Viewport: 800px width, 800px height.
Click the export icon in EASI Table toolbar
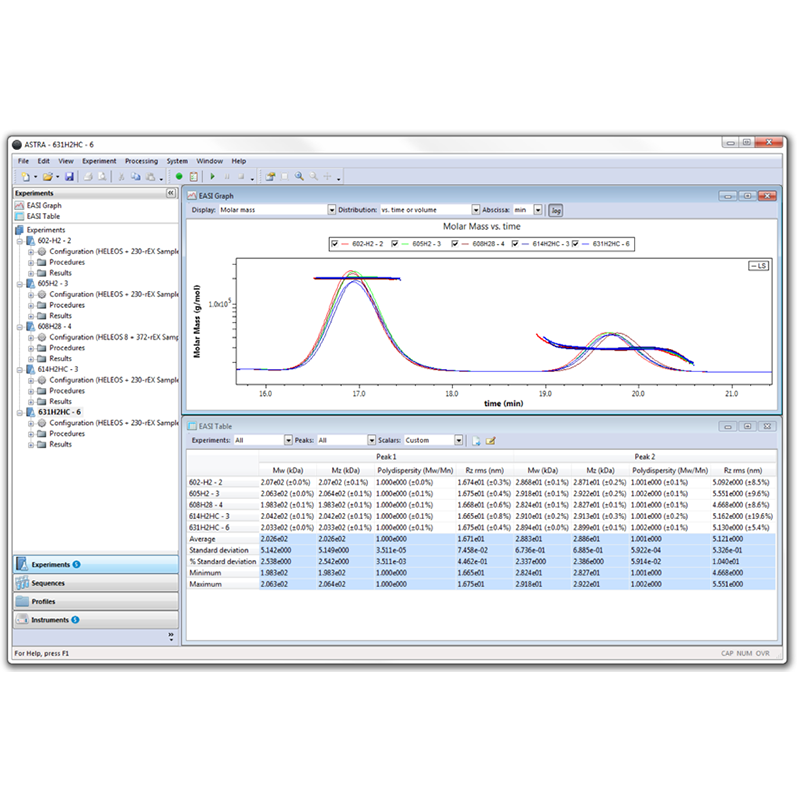[476, 441]
